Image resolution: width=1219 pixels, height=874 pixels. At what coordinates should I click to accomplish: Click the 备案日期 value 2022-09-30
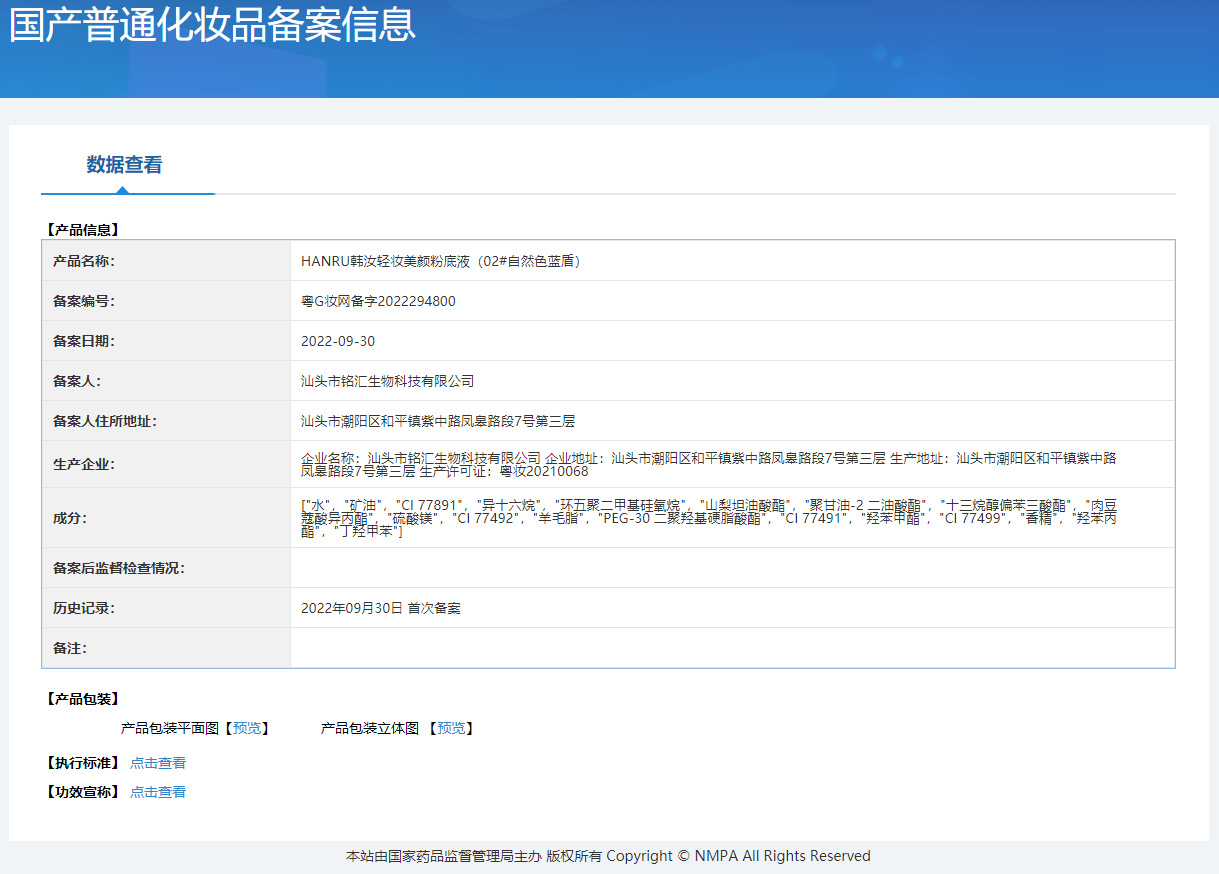tap(338, 341)
